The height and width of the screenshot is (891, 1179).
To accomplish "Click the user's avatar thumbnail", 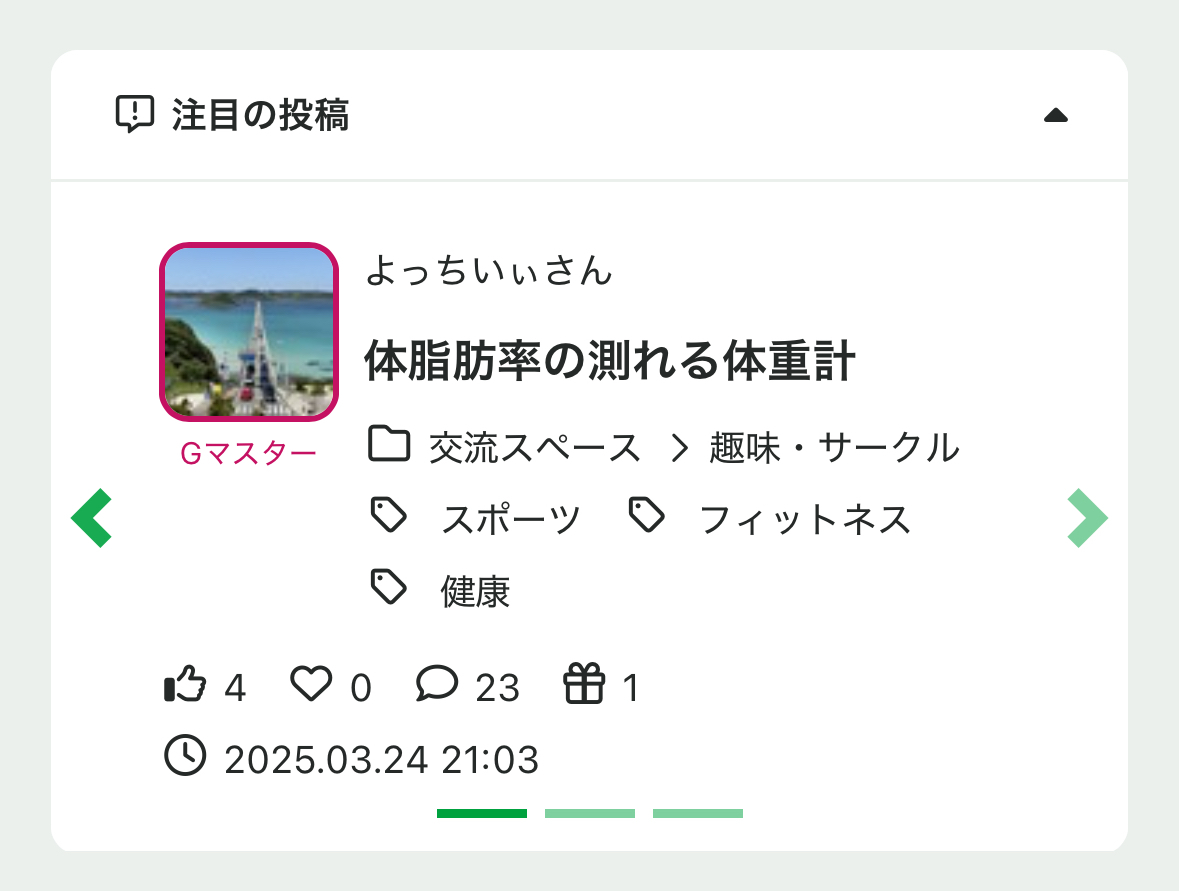I will point(249,331).
